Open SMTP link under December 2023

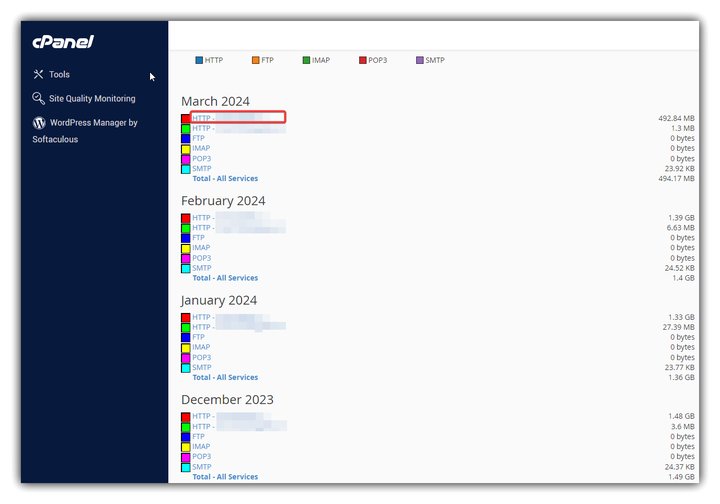pyautogui.click(x=202, y=467)
